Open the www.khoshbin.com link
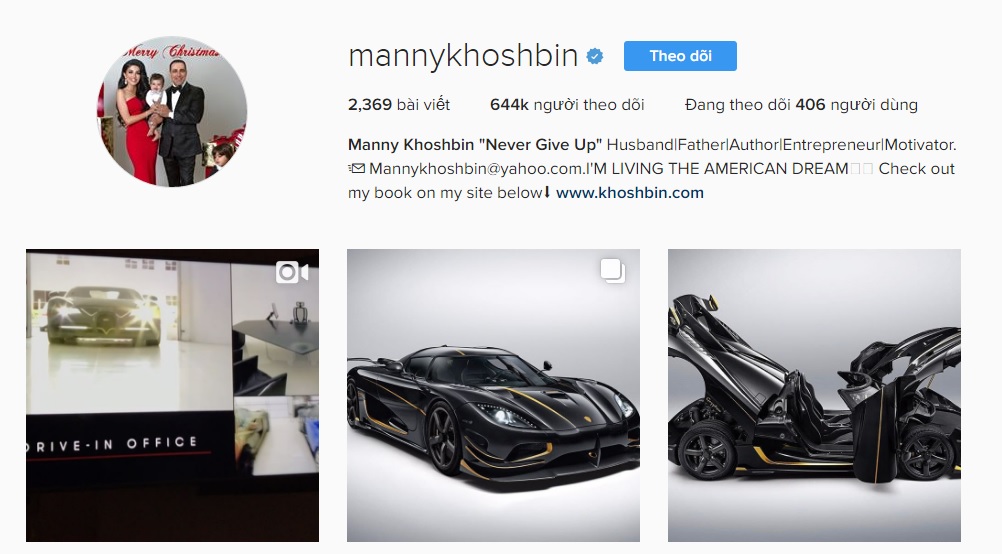1002x554 pixels. click(629, 192)
